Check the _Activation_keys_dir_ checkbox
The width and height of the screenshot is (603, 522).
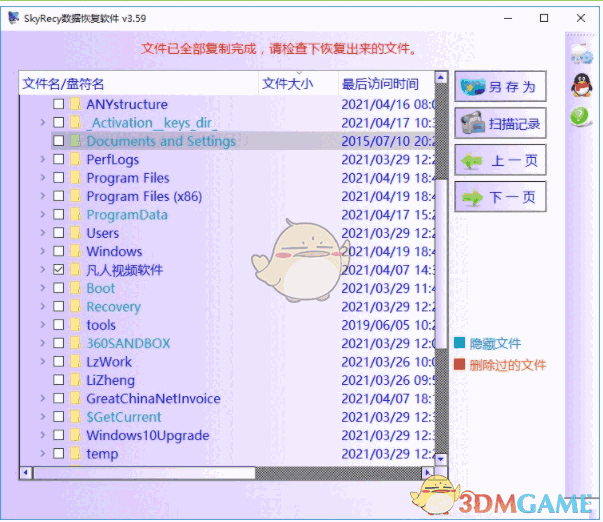58,122
